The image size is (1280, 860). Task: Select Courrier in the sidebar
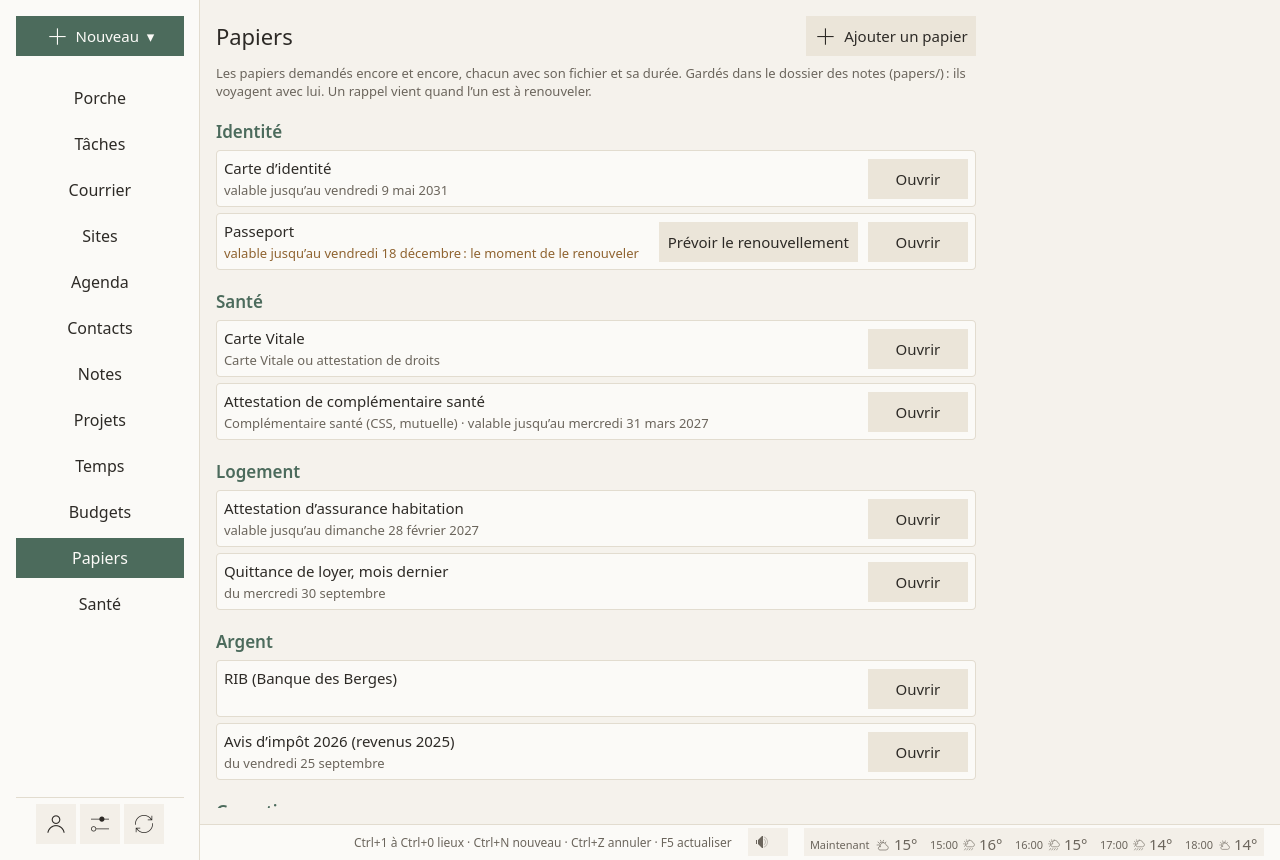tap(100, 190)
